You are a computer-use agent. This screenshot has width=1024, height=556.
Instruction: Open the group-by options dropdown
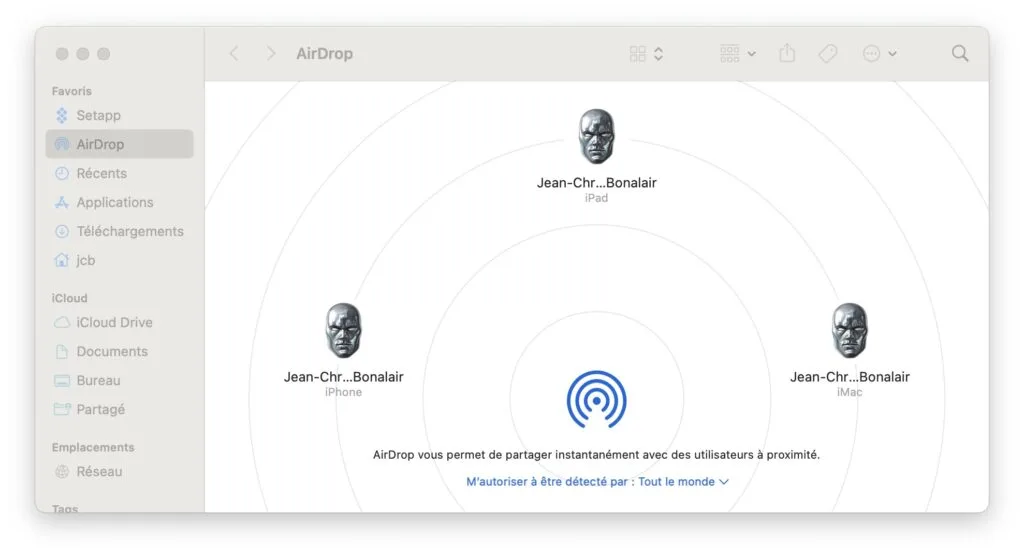(737, 54)
